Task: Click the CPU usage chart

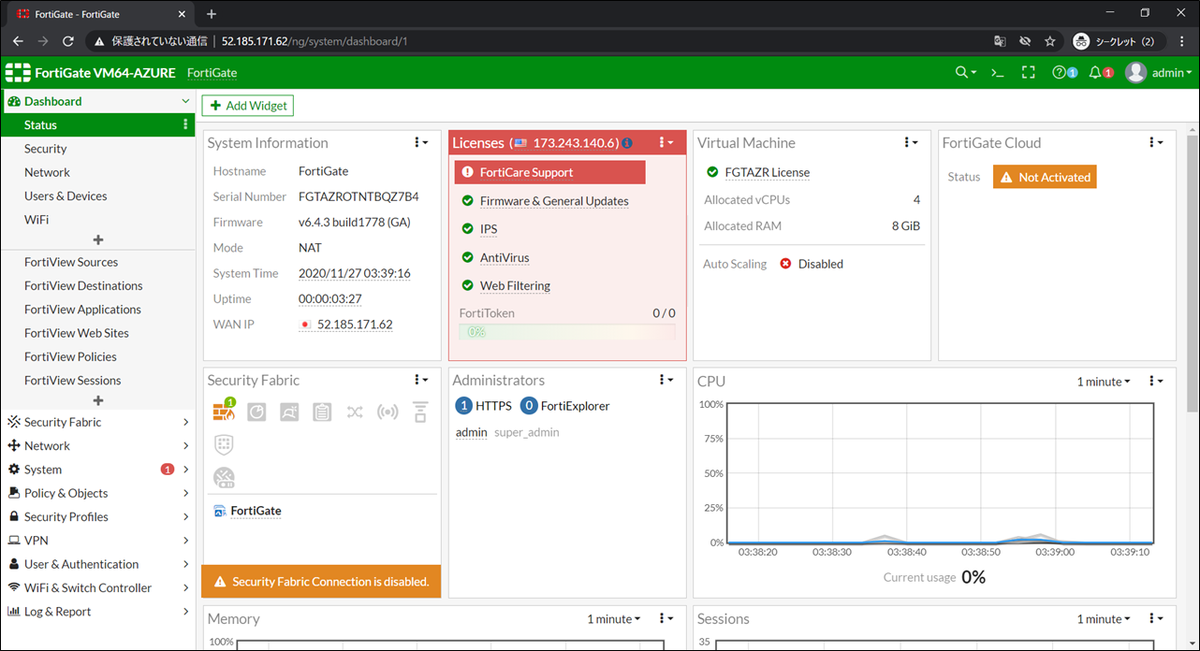Action: [x=939, y=474]
